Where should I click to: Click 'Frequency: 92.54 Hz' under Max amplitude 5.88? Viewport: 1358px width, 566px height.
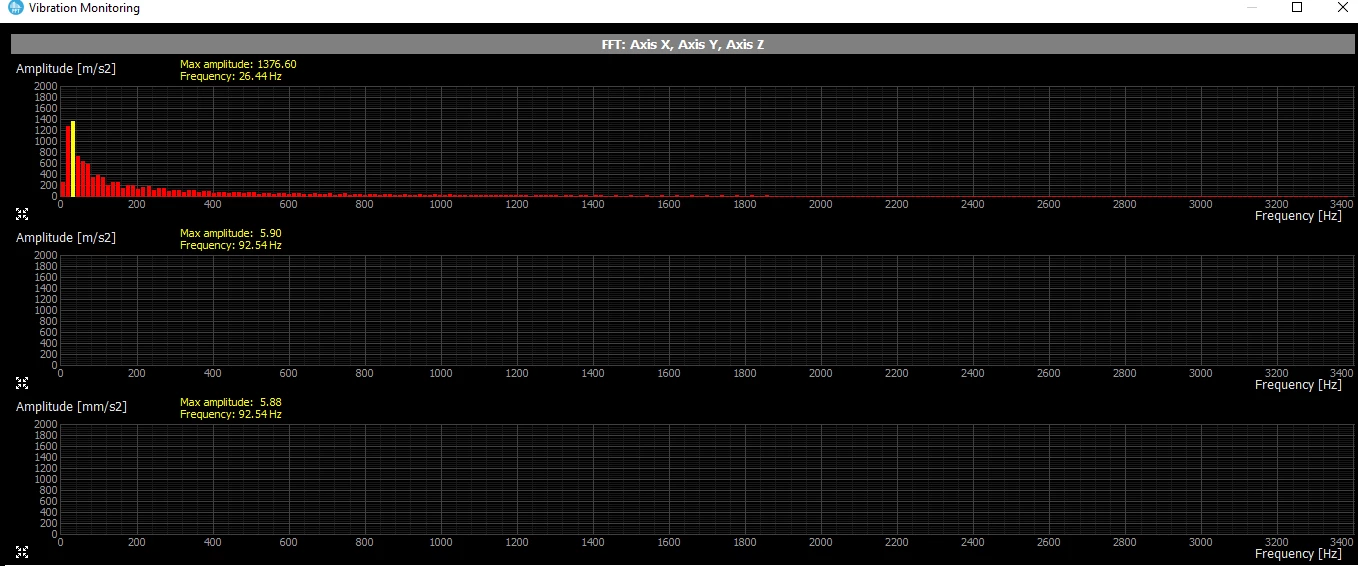pyautogui.click(x=230, y=414)
